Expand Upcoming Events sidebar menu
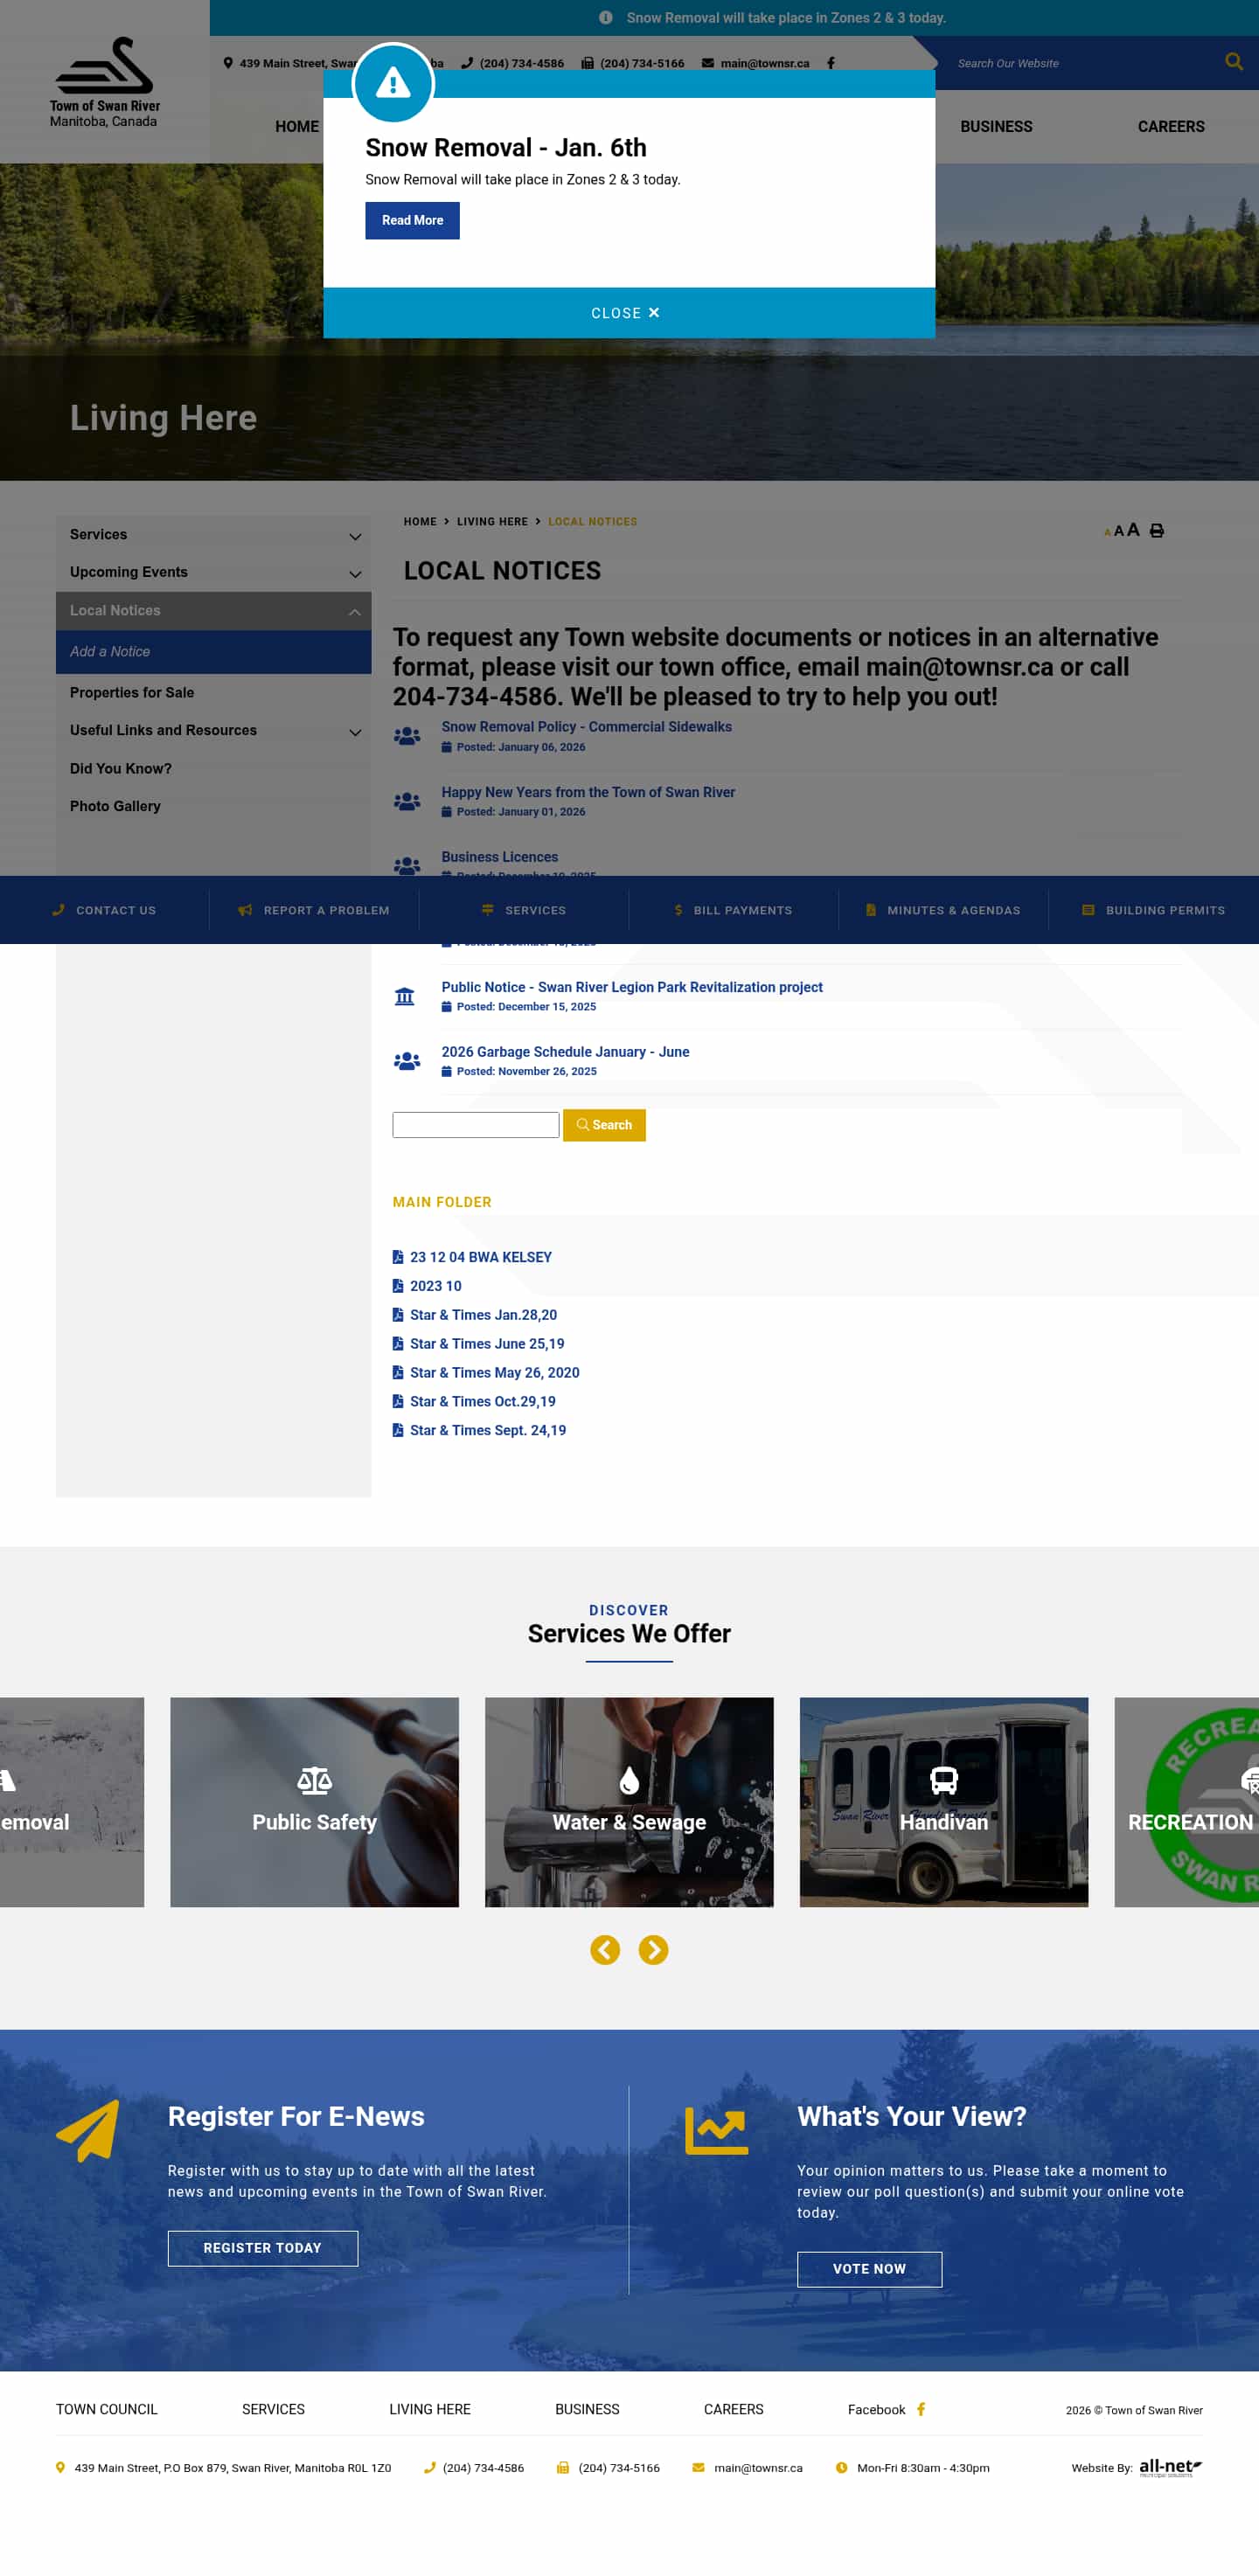The image size is (1259, 2576). 354,573
